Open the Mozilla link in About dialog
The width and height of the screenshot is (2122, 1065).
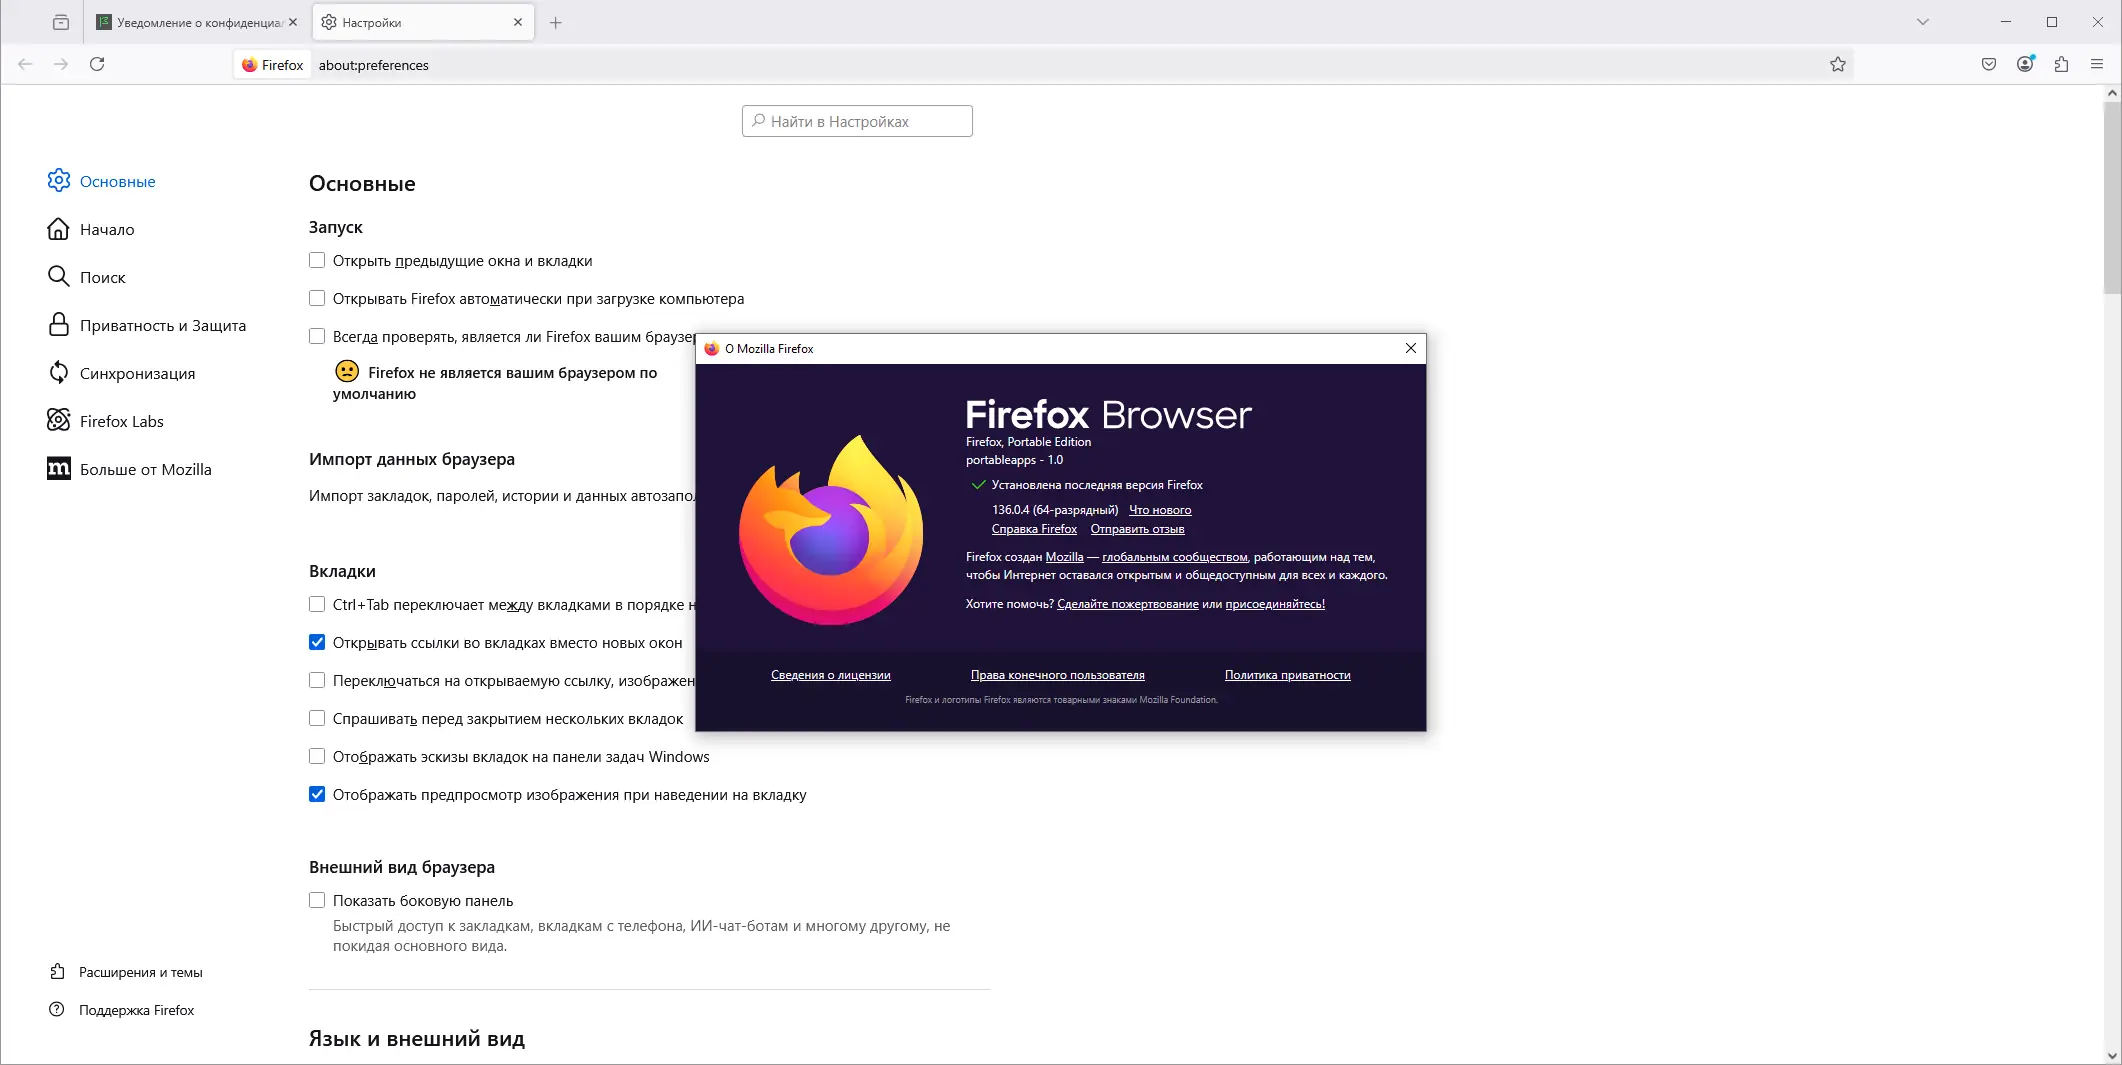(x=1064, y=557)
